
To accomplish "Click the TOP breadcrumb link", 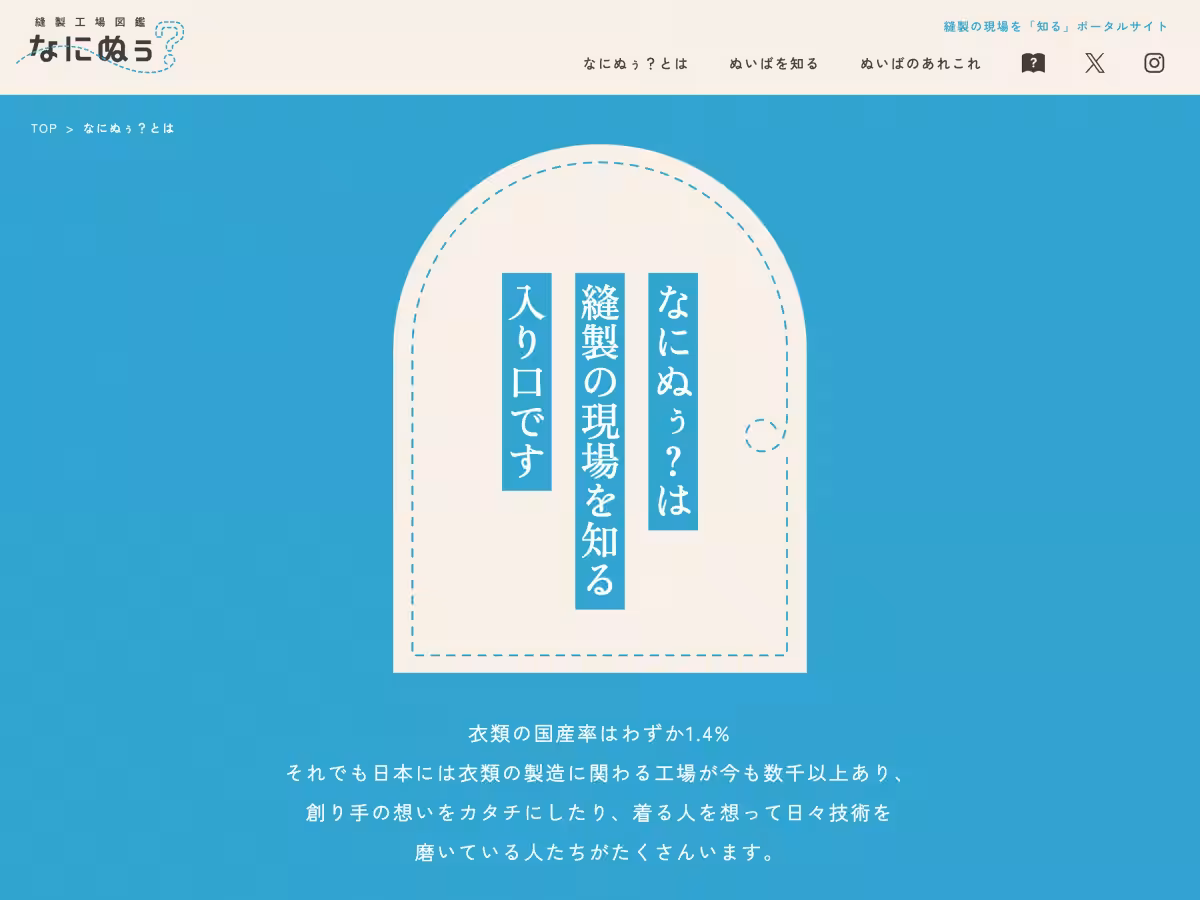I will coord(44,129).
